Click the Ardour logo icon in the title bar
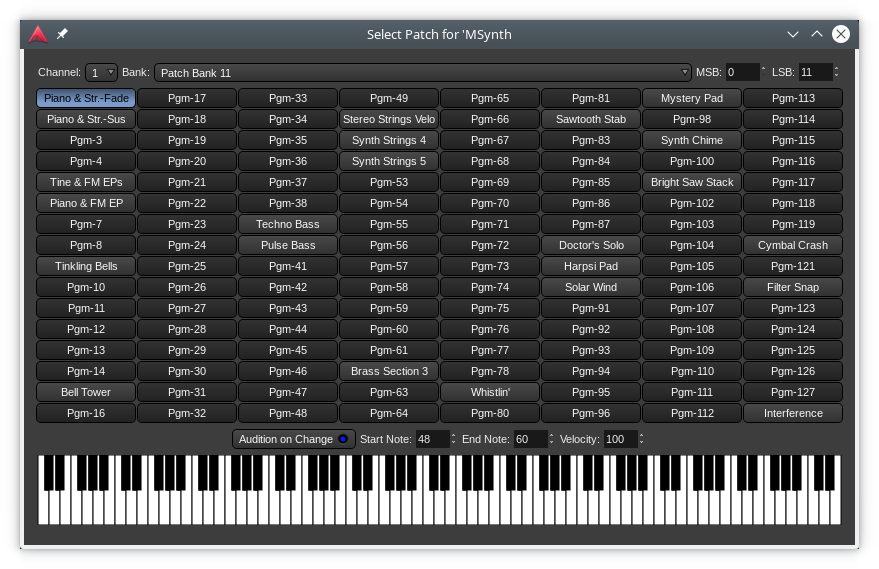The image size is (879, 569). 38,34
